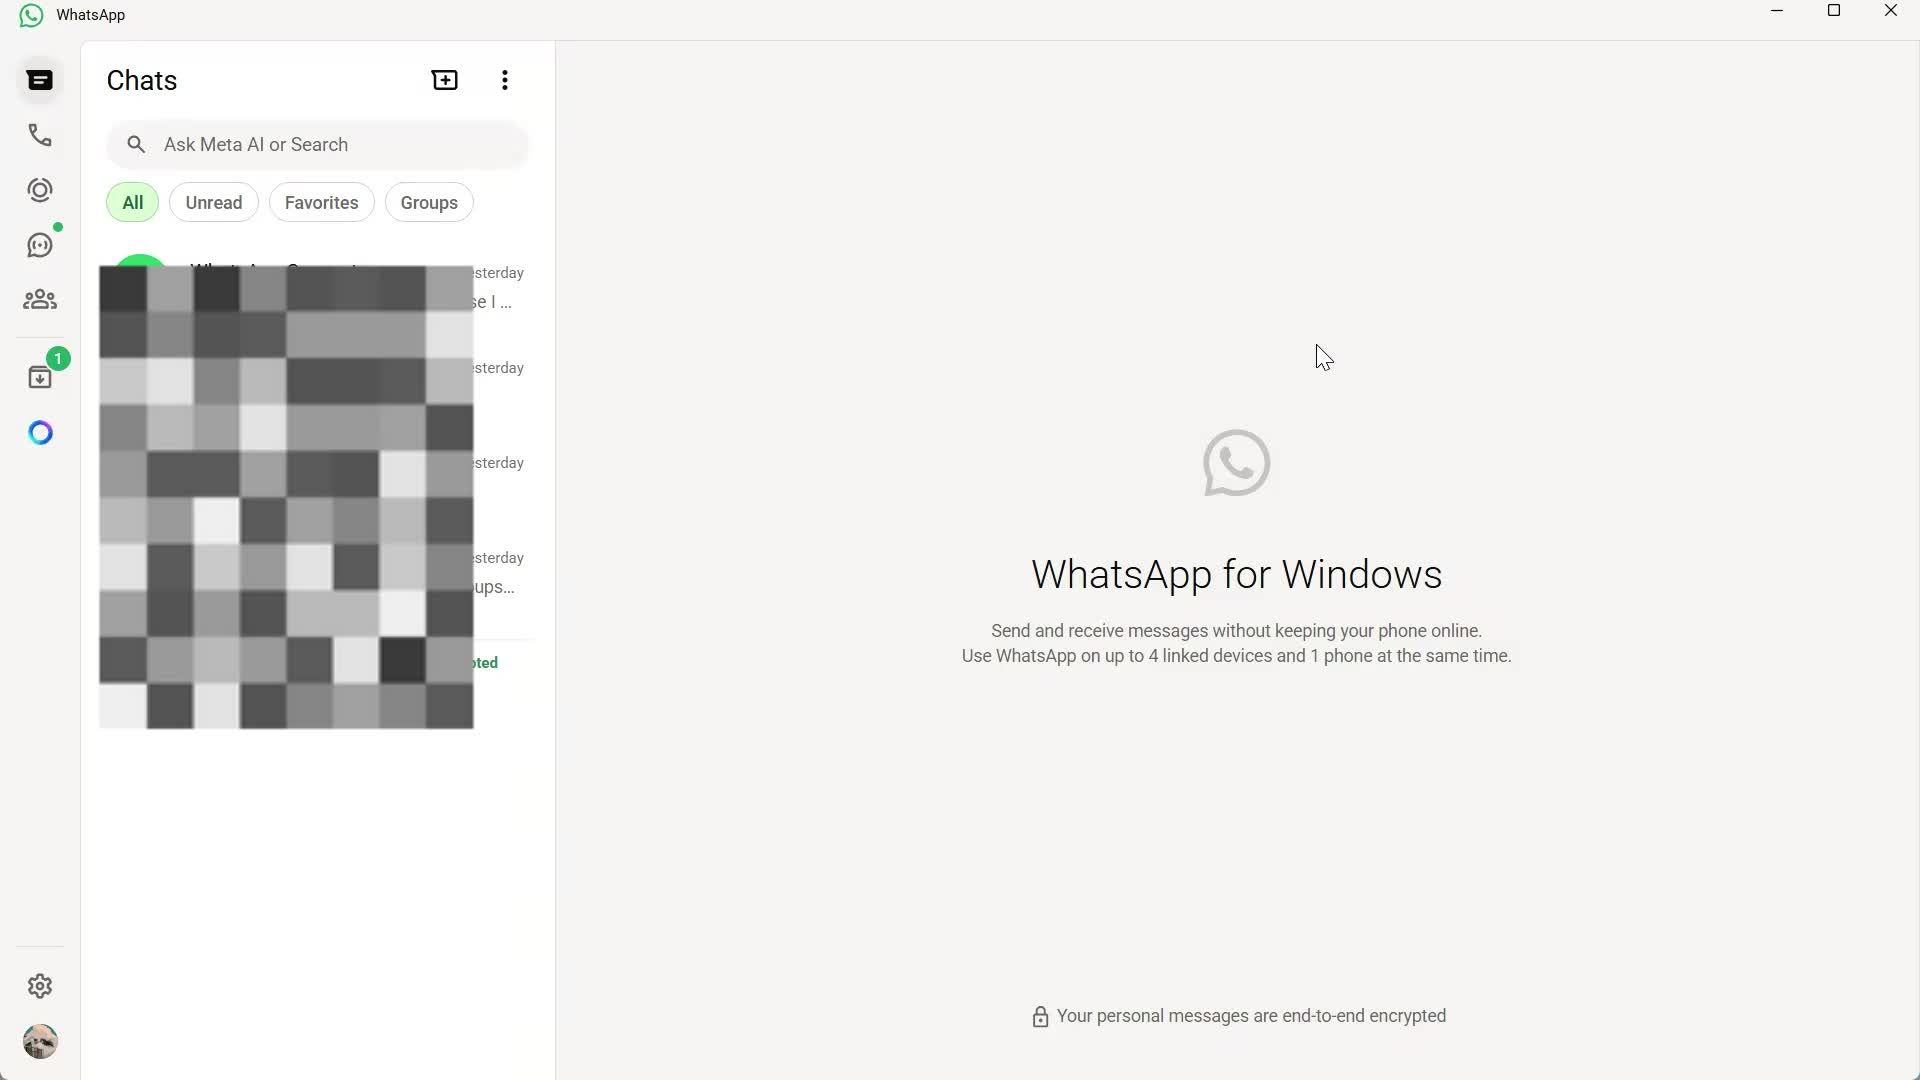The height and width of the screenshot is (1080, 1920).
Task: Switch to the Chats tab
Action: [x=40, y=80]
